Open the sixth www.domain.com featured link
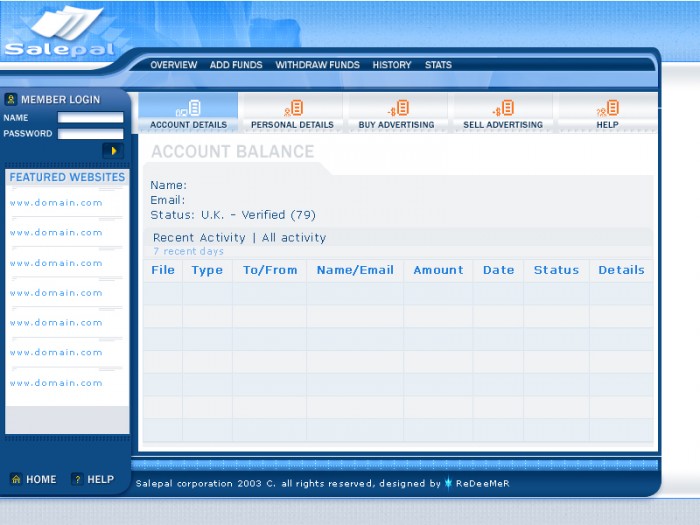The height and width of the screenshot is (525, 700). click(56, 352)
